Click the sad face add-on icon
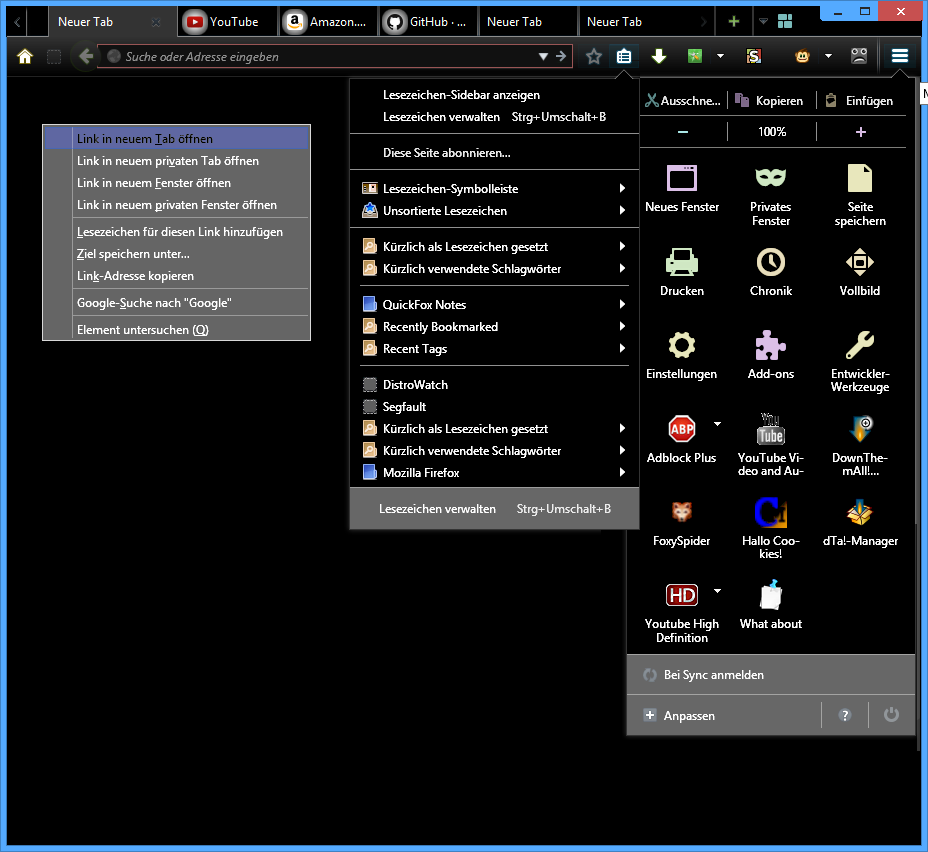 coord(859,56)
